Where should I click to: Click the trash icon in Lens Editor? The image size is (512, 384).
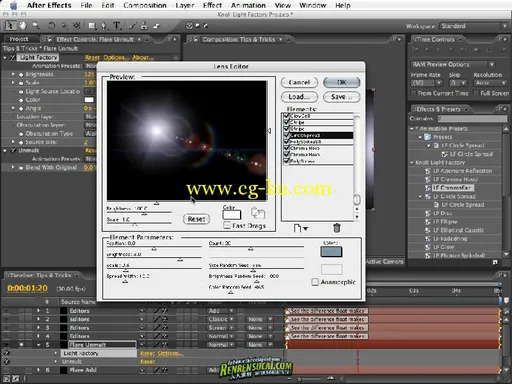tap(337, 228)
